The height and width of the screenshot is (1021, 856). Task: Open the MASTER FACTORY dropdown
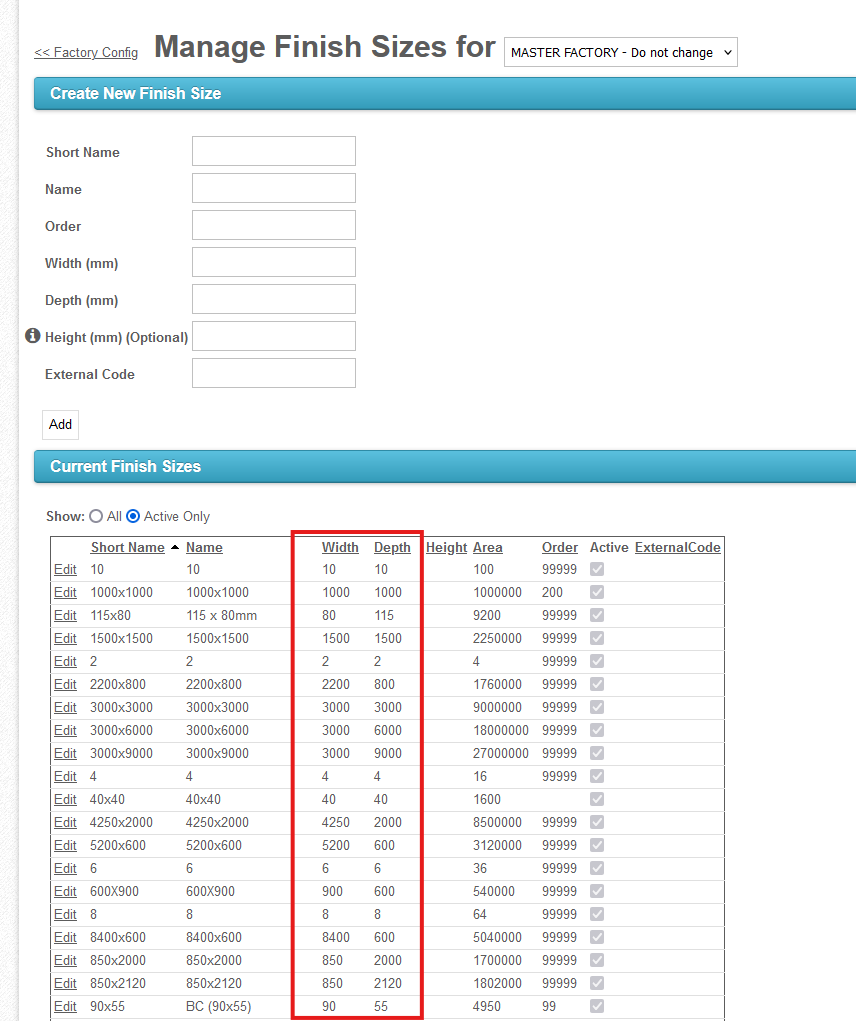click(x=620, y=52)
